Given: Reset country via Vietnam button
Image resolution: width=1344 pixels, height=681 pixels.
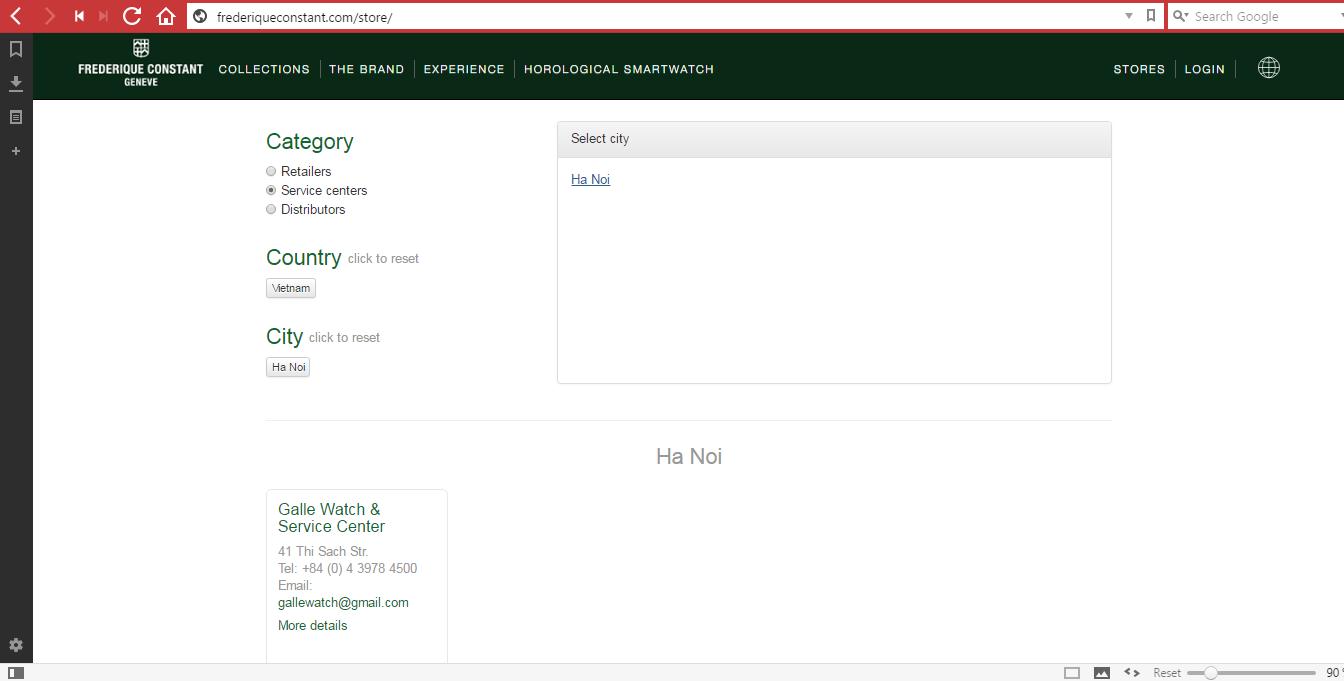Looking at the screenshot, I should (291, 288).
